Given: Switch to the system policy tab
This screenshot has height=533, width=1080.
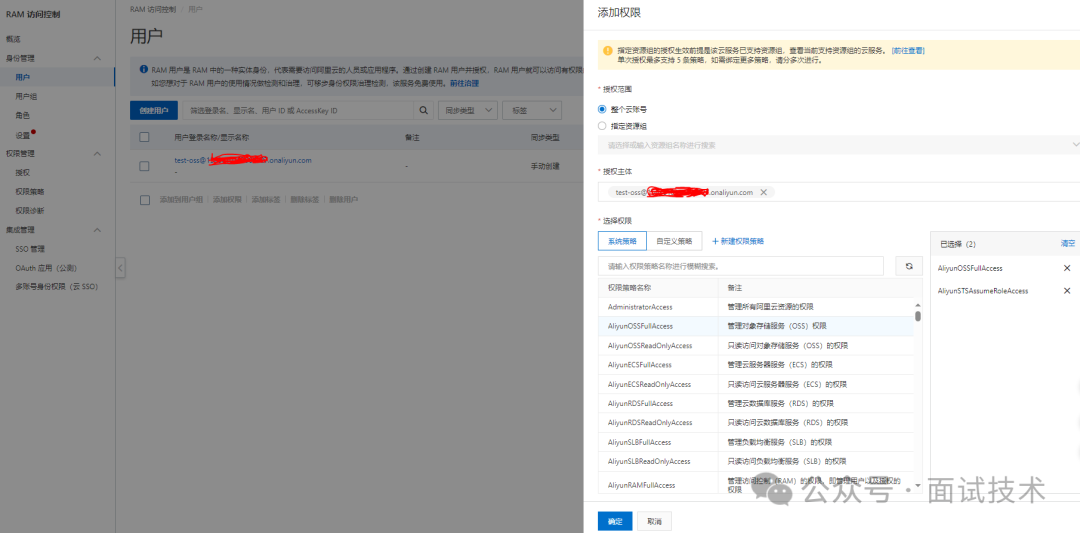Looking at the screenshot, I should [x=623, y=241].
